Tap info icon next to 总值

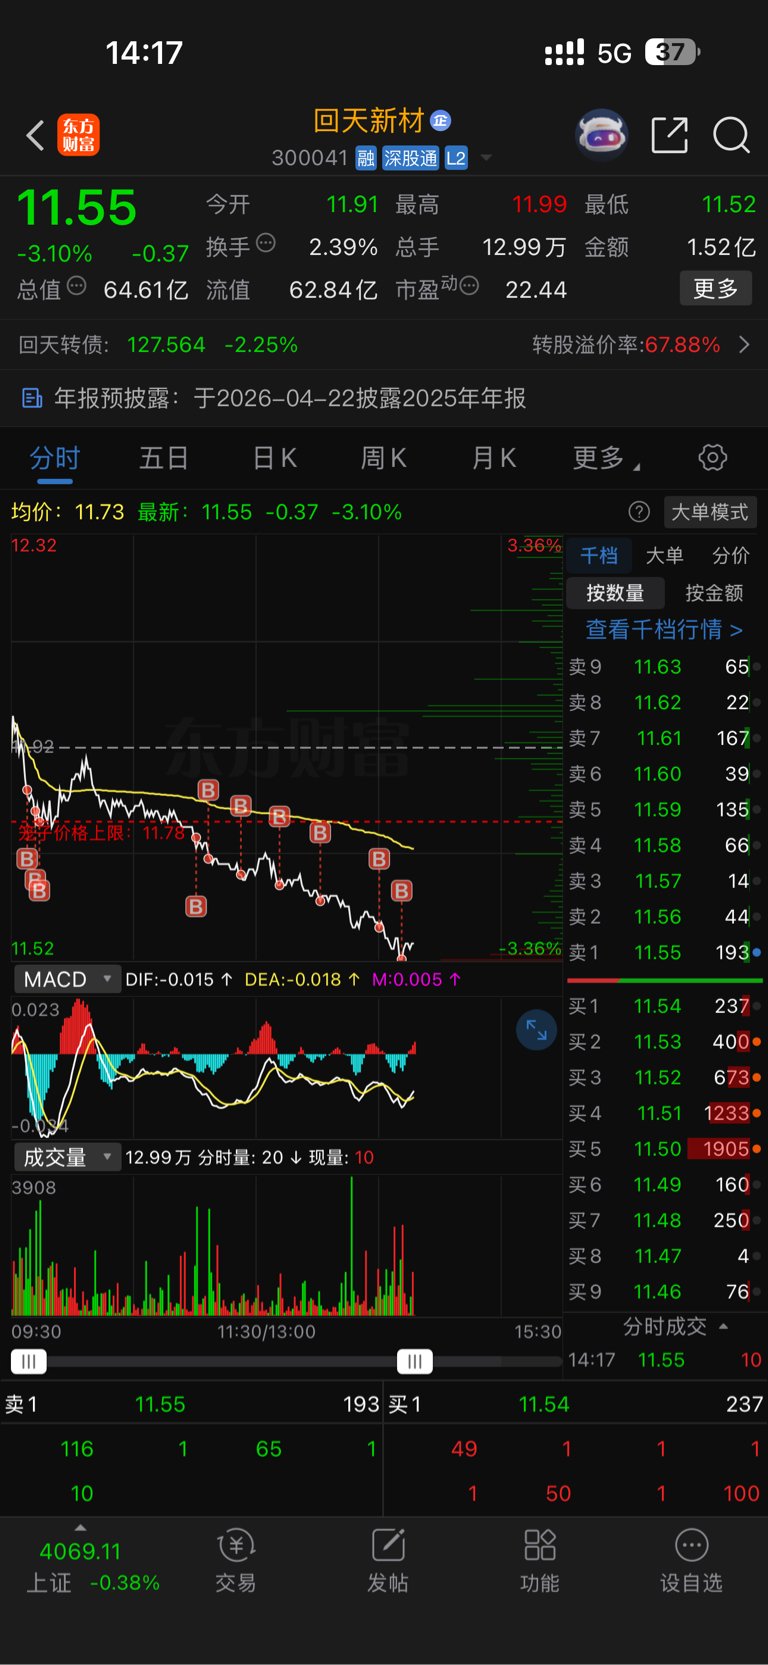(x=77, y=287)
